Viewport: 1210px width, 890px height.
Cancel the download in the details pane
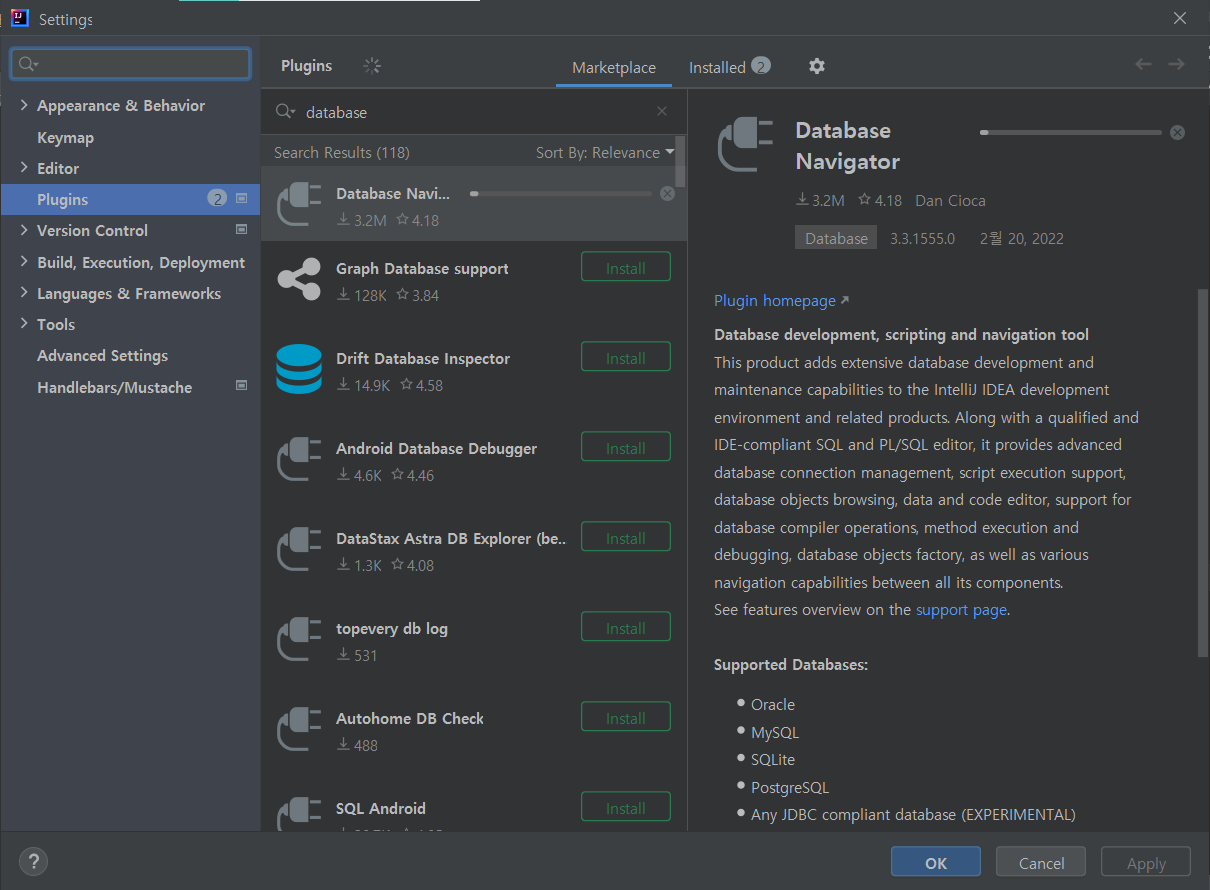point(1177,132)
